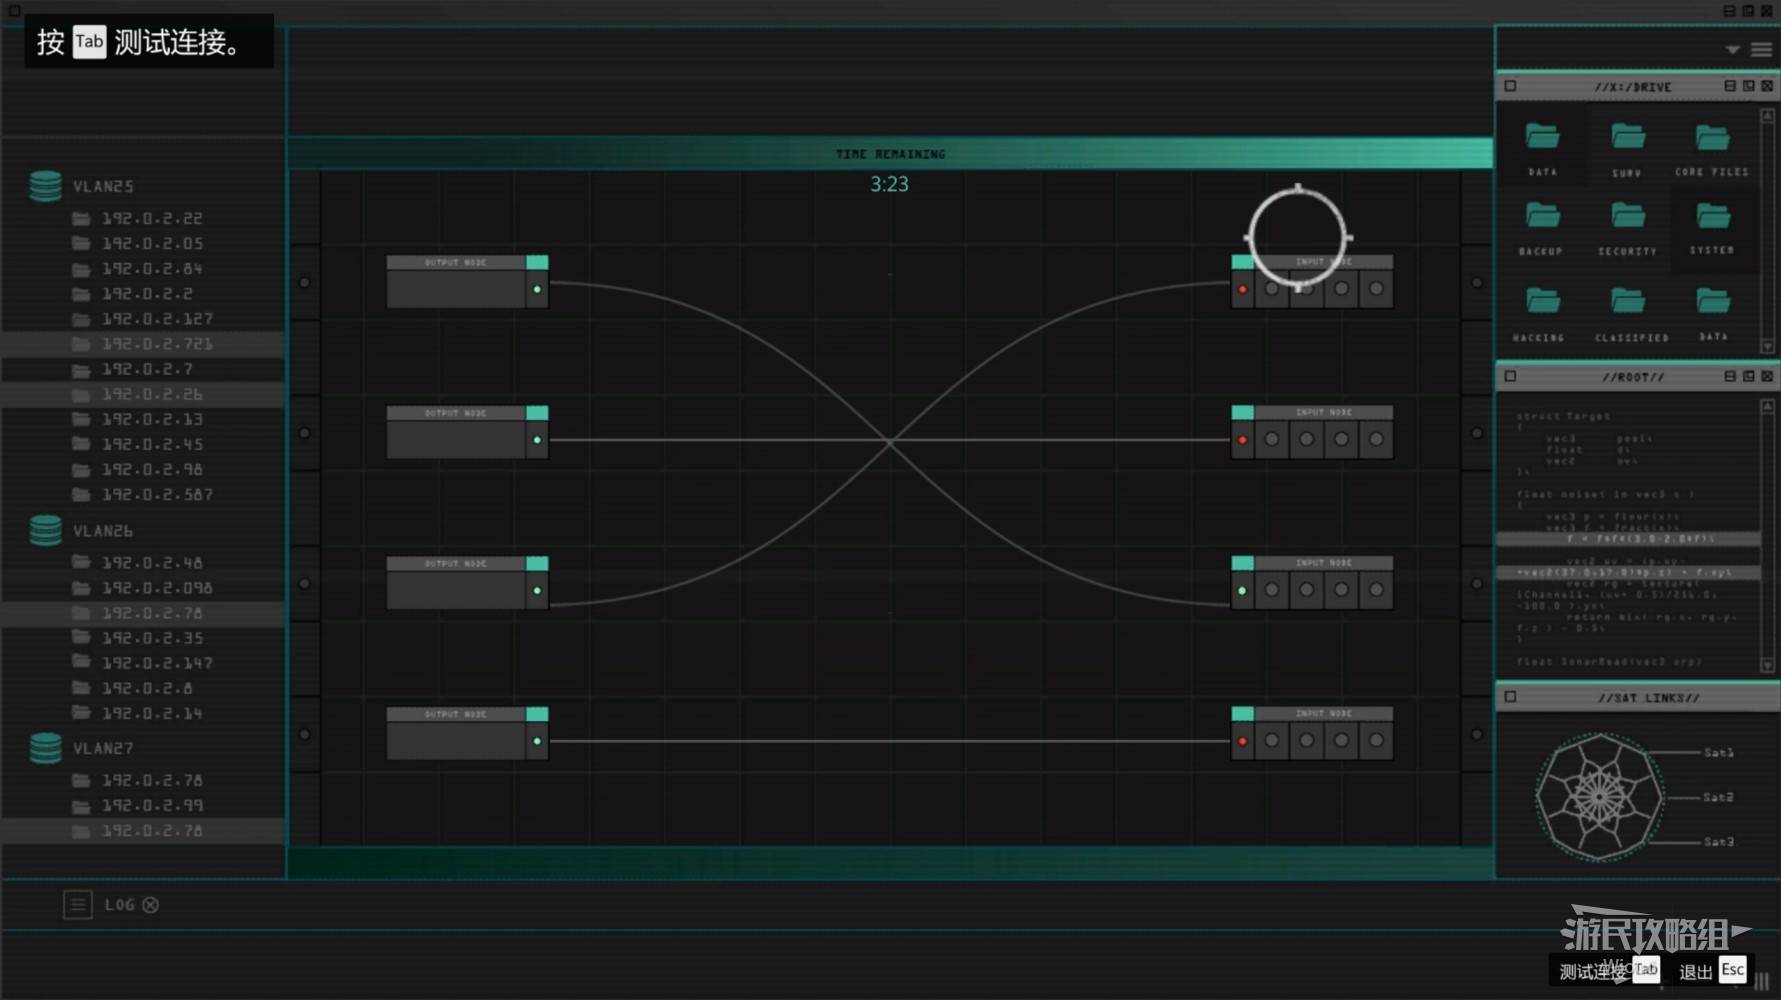Select host 192.0.2.098 under VLAN26
The width and height of the screenshot is (1781, 1000).
click(157, 587)
